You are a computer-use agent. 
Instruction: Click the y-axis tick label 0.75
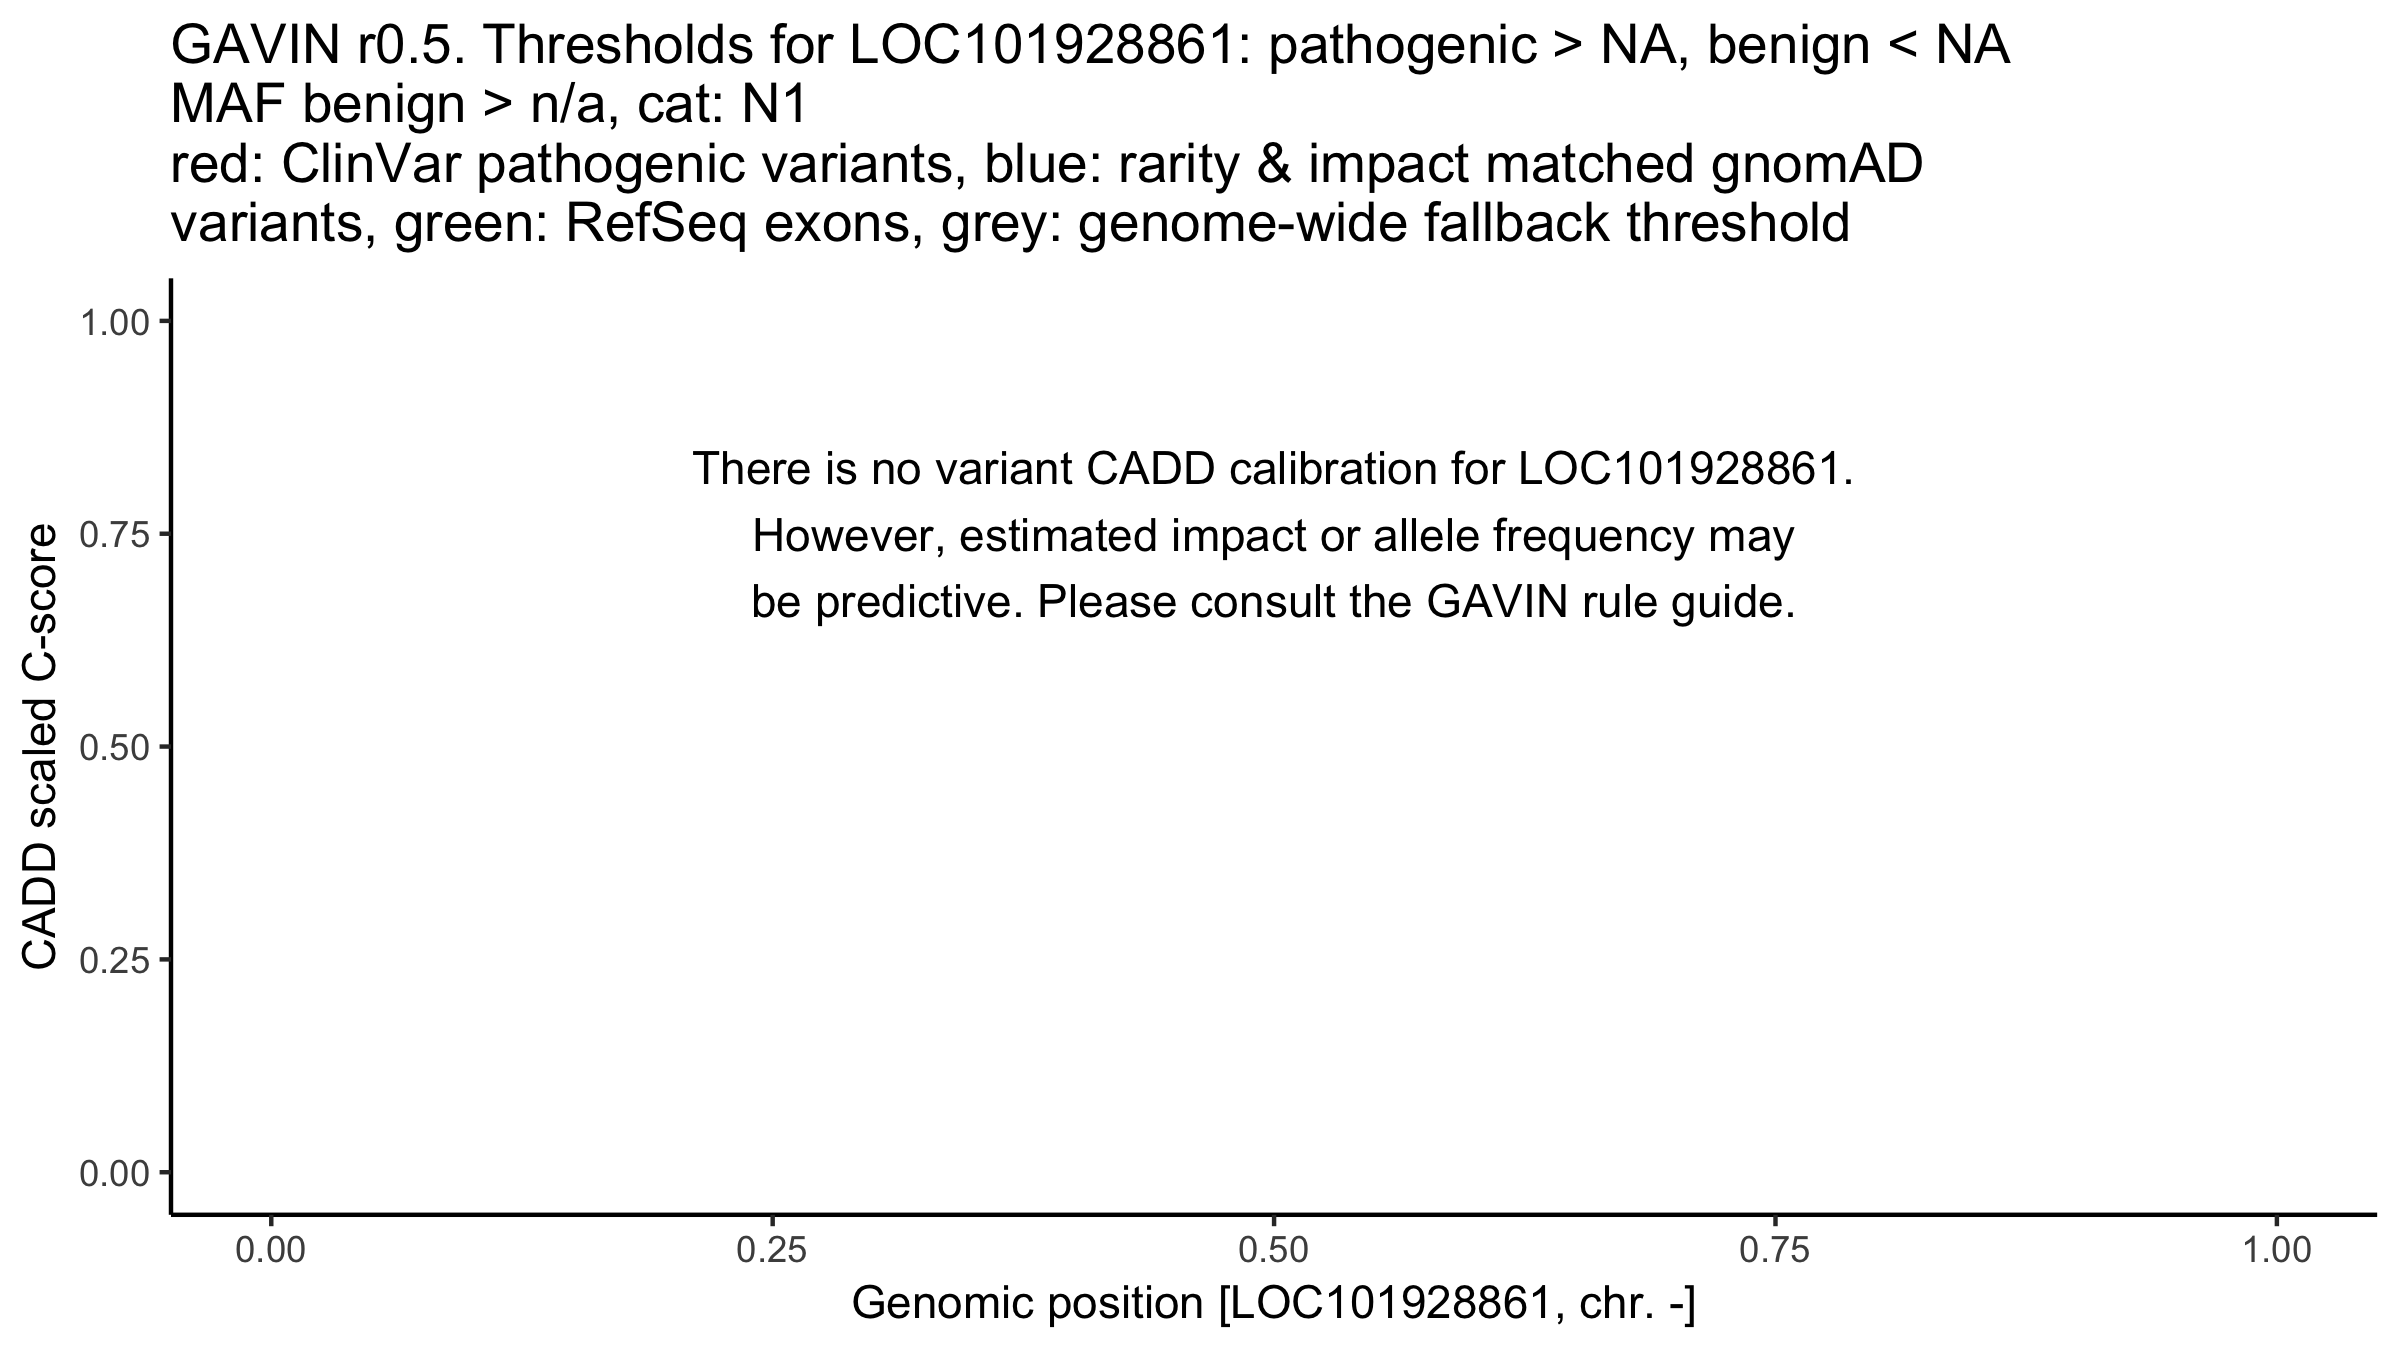[x=113, y=535]
